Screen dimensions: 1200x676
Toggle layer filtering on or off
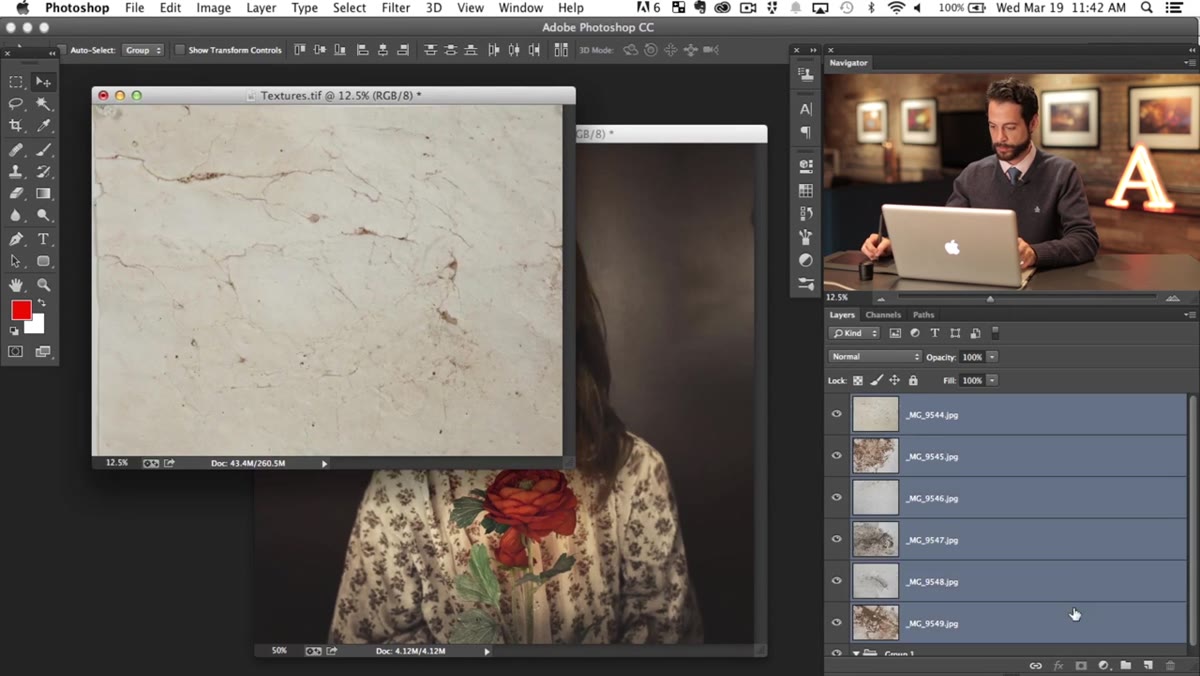pyautogui.click(x=995, y=333)
